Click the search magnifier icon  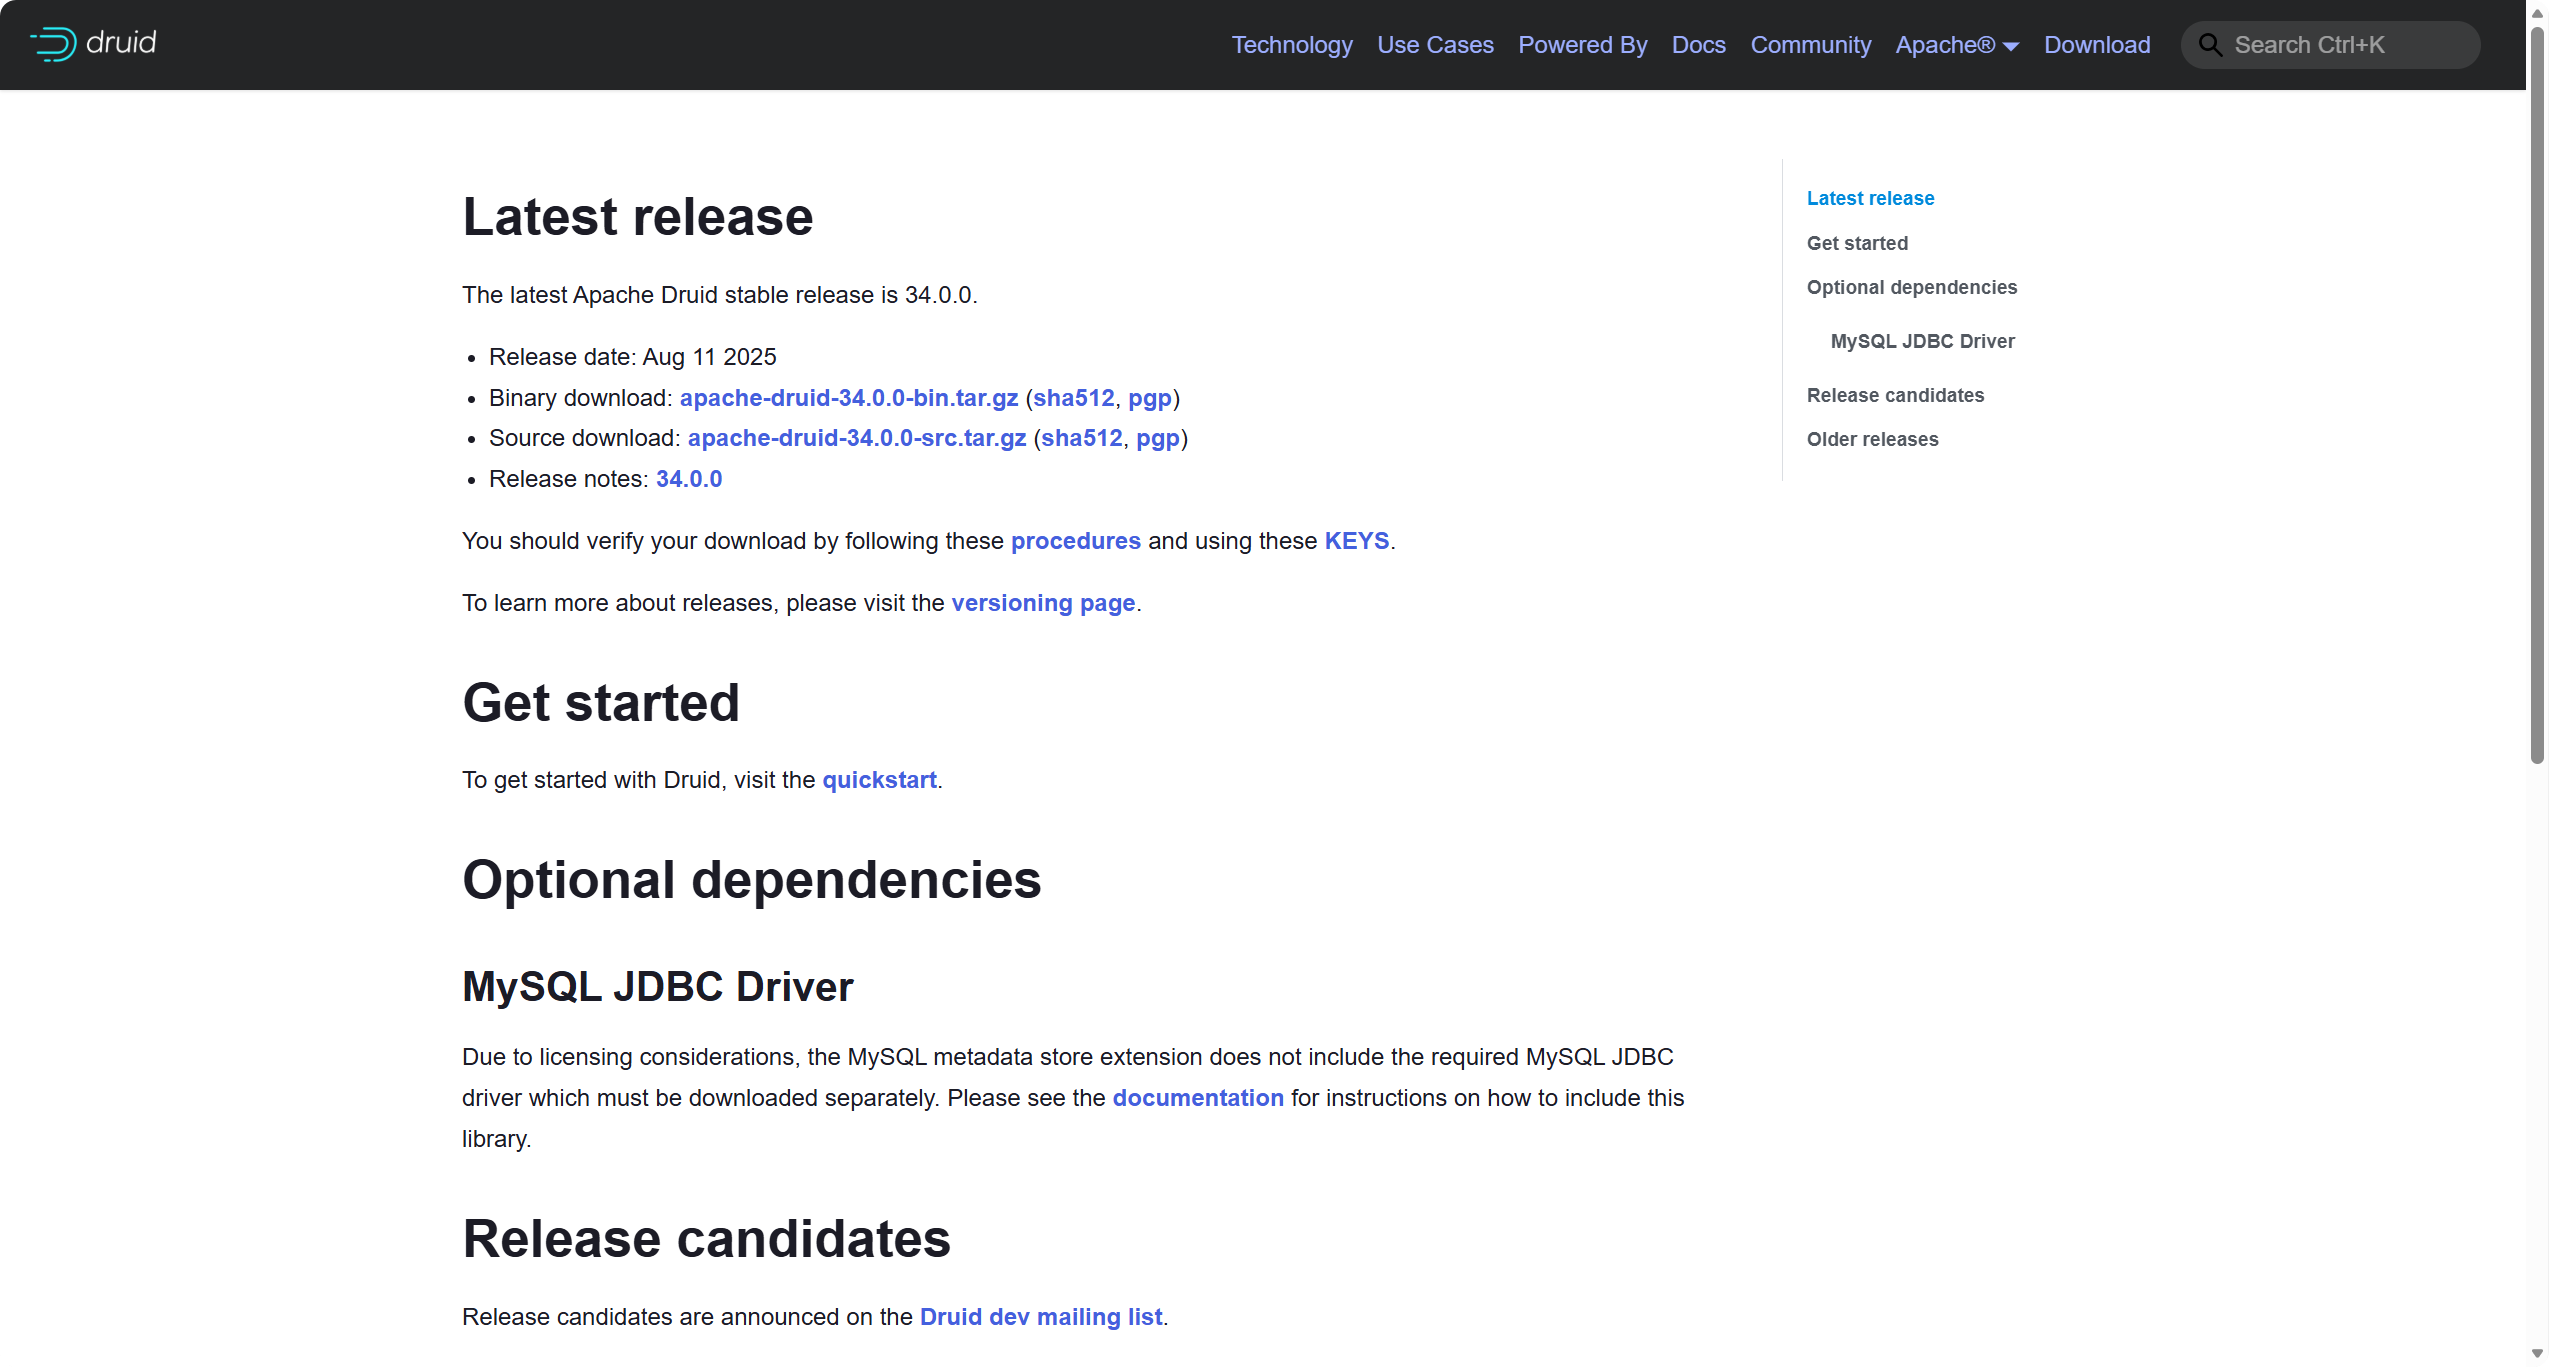(x=2210, y=45)
